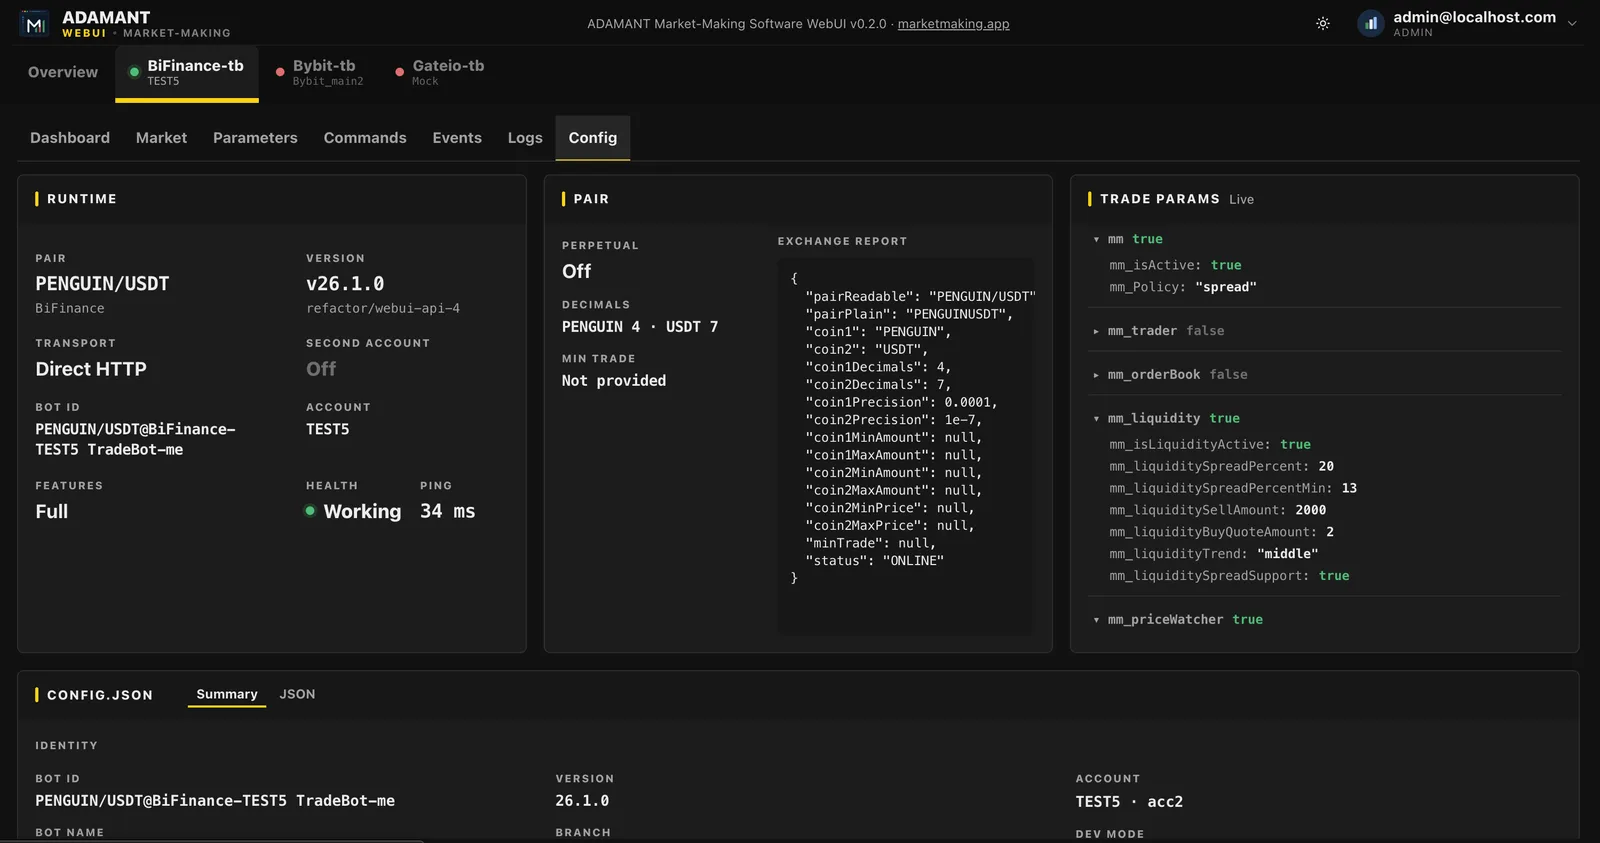Click the TEST5 · acc2 account value
This screenshot has width=1600, height=843.
(1129, 802)
